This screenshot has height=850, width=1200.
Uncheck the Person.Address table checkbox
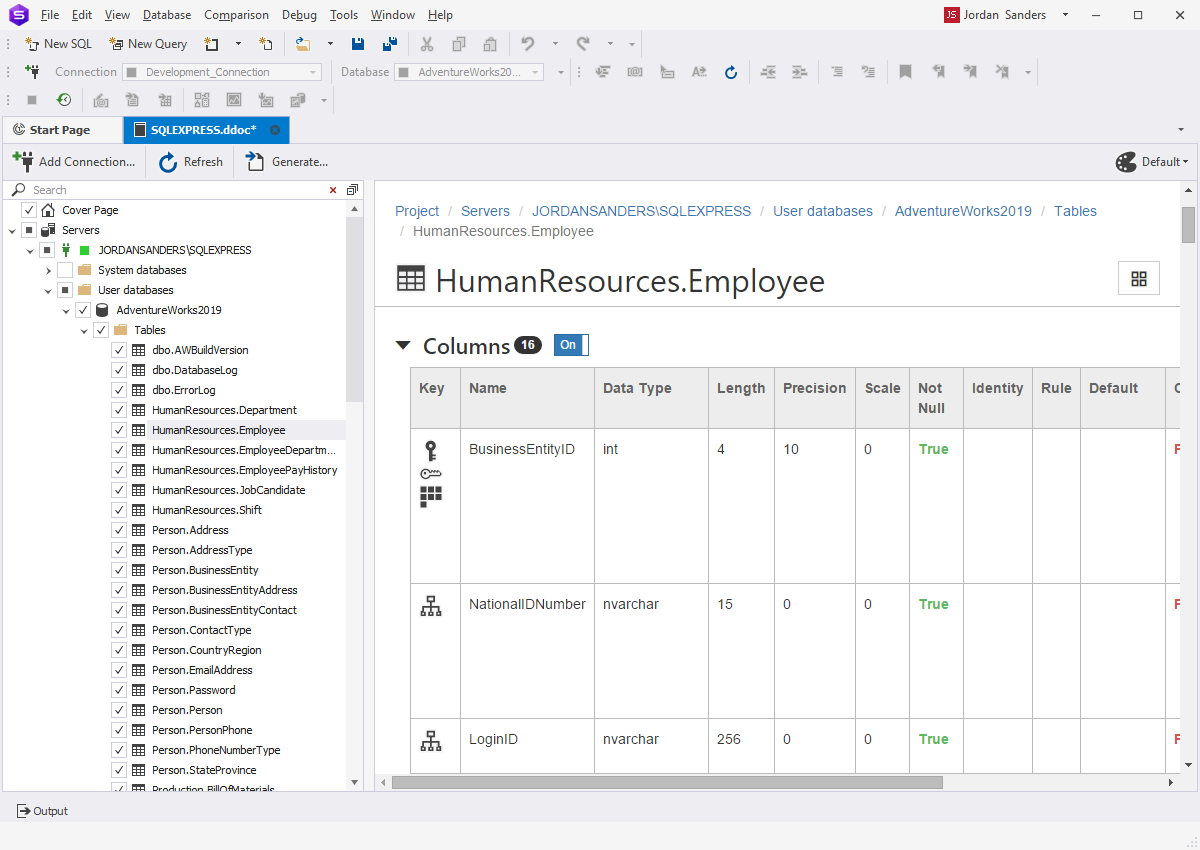point(119,530)
